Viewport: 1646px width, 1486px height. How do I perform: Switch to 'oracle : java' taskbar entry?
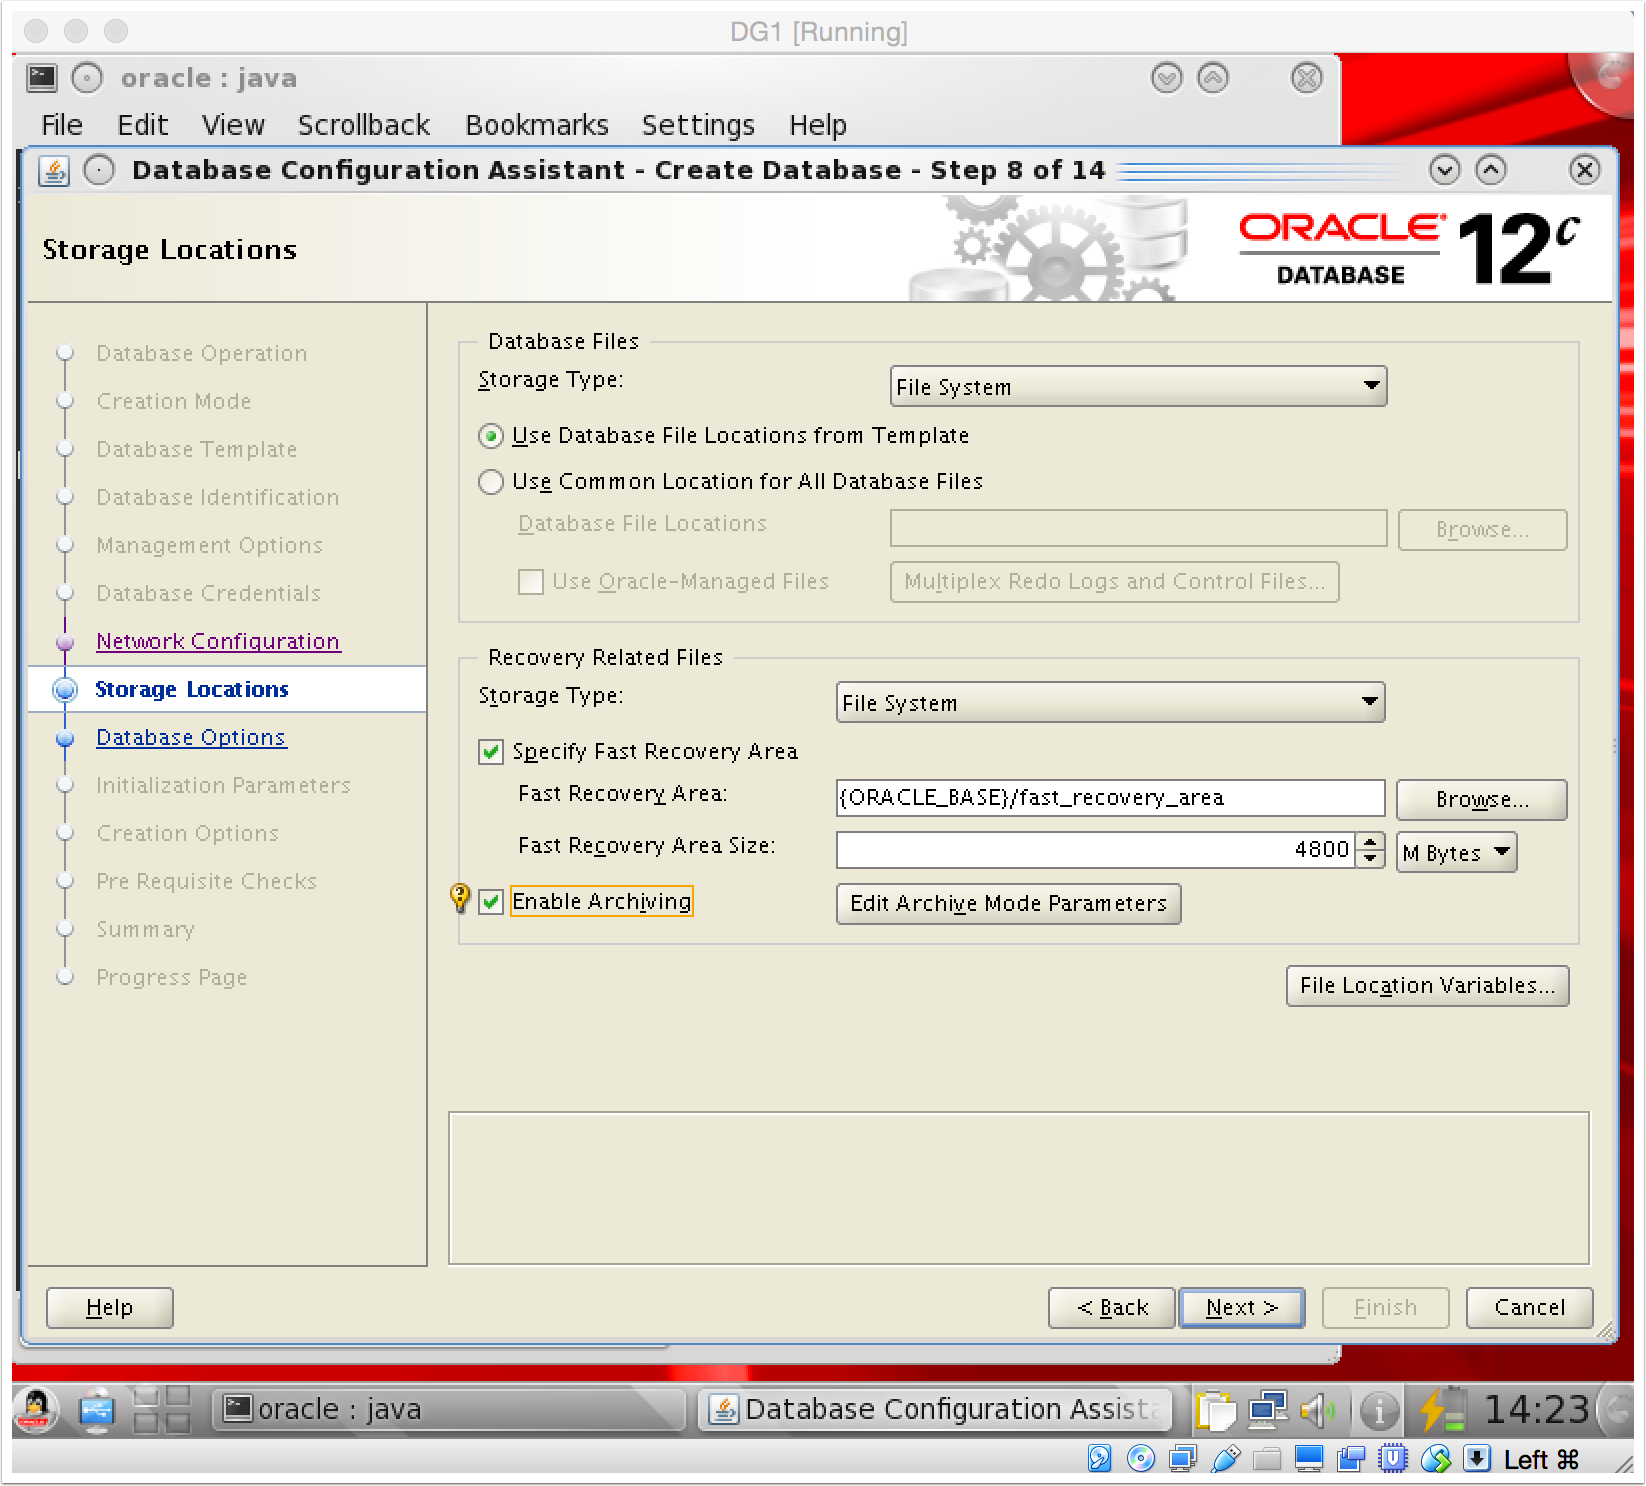450,1410
